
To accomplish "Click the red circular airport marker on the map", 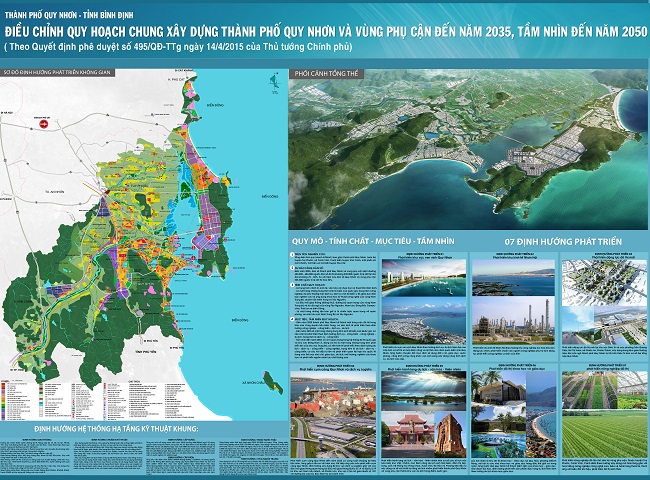I will point(43,123).
